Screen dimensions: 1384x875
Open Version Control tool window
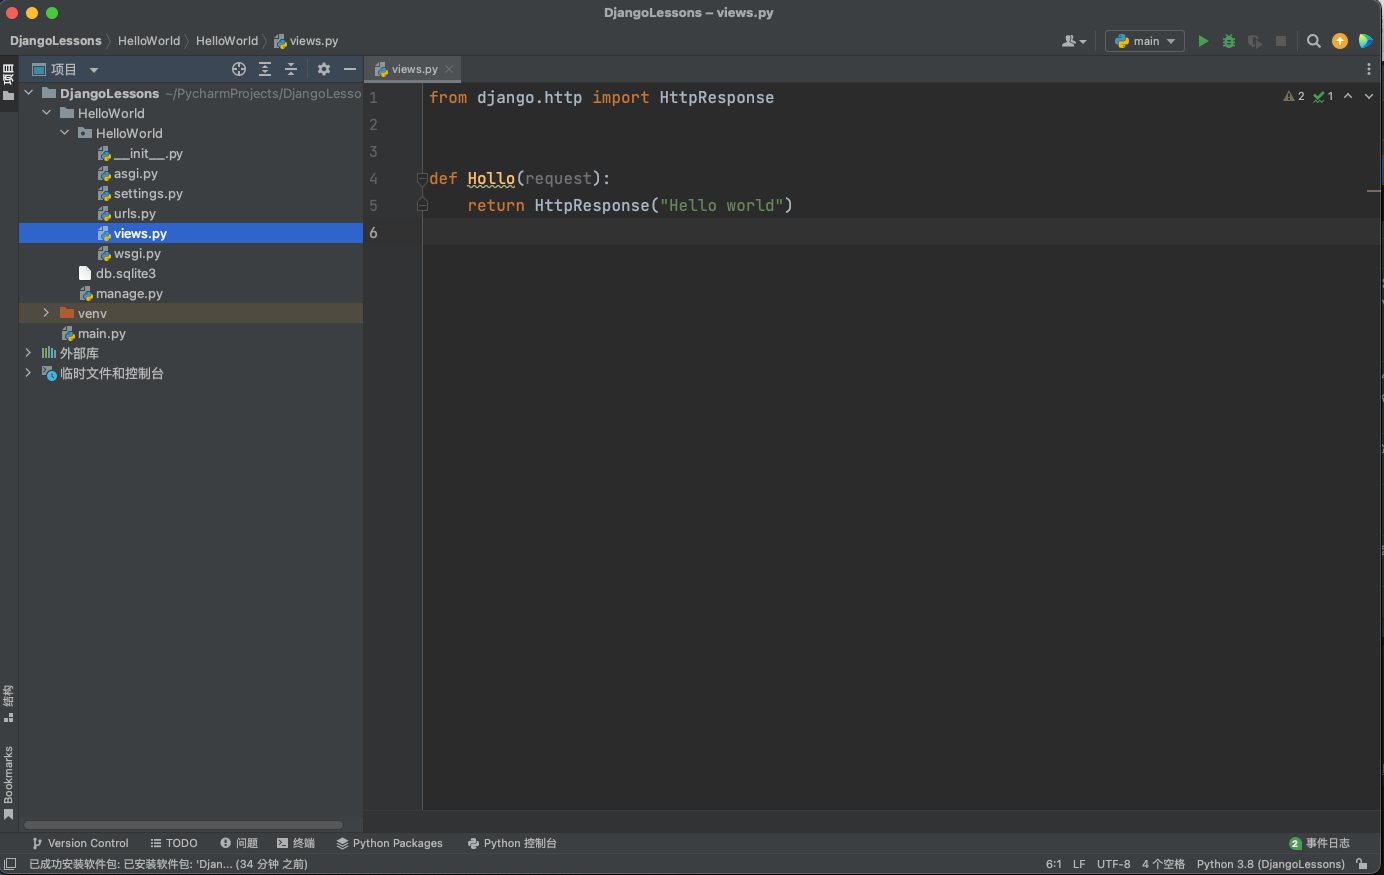(x=80, y=843)
